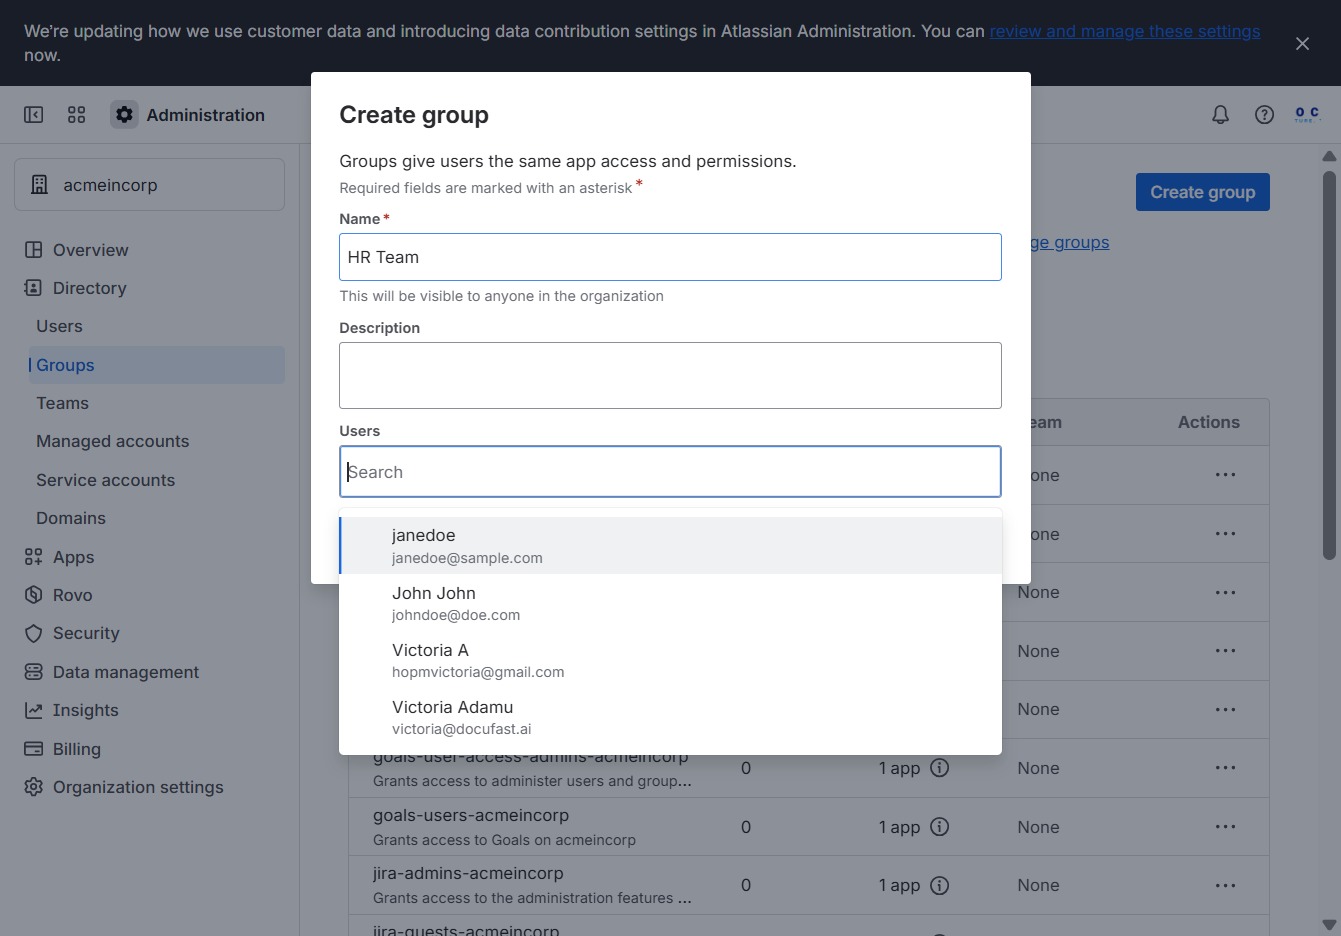
Task: Click the Users search field
Action: (670, 472)
